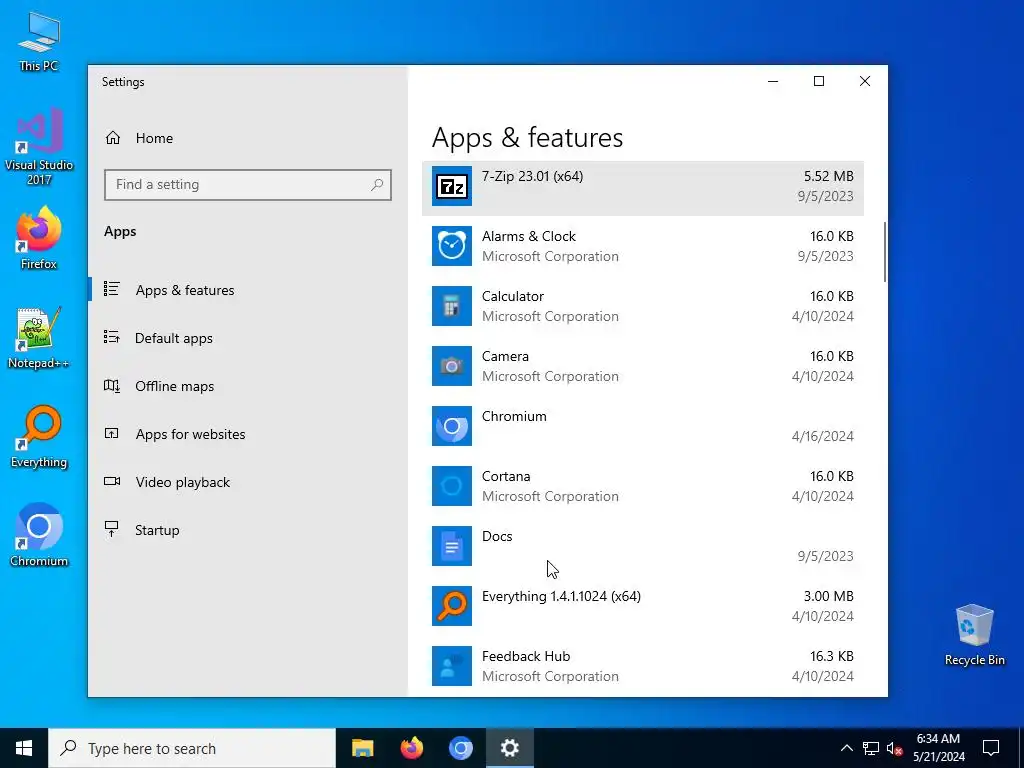
Task: Open Chromium from the taskbar
Action: click(460, 748)
